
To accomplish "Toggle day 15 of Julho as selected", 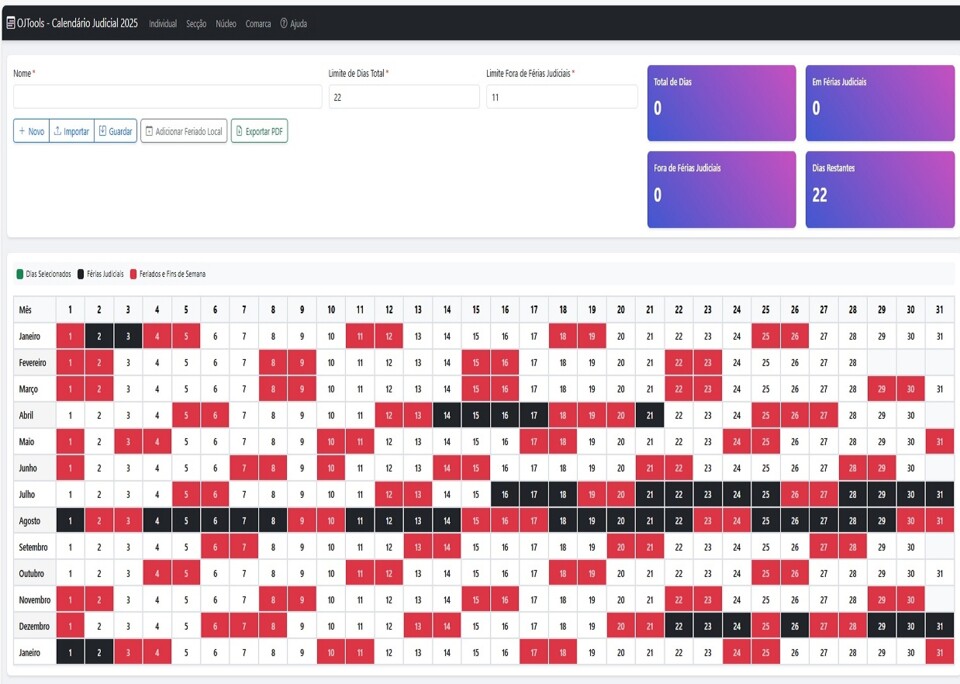I will tap(476, 493).
